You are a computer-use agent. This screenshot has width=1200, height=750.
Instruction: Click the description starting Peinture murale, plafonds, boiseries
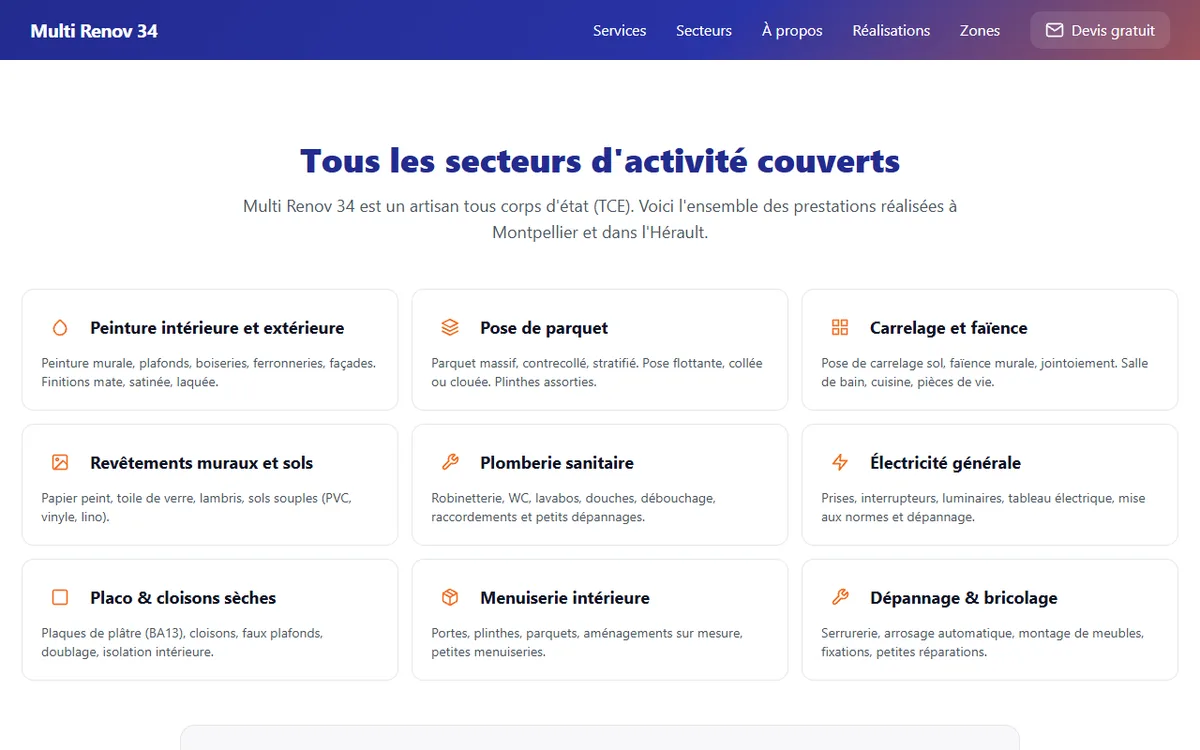click(209, 372)
